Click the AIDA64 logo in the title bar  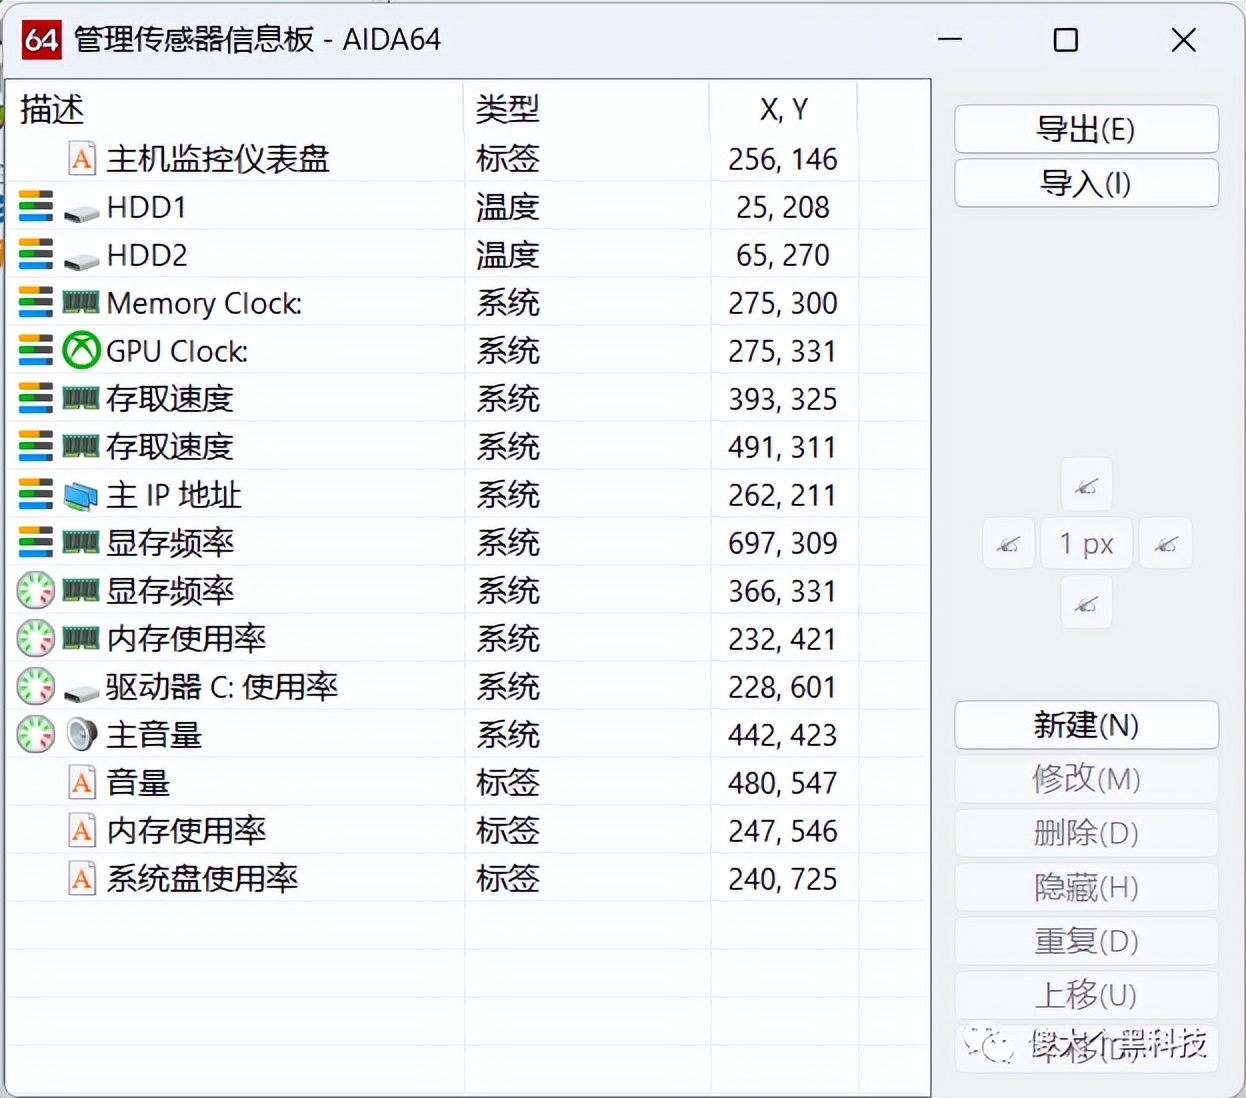(41, 40)
